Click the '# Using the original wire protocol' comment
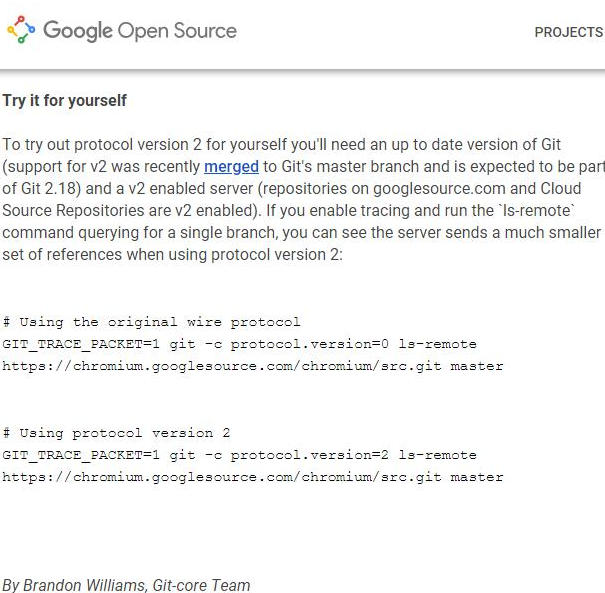The width and height of the screenshot is (605, 593). point(151,322)
